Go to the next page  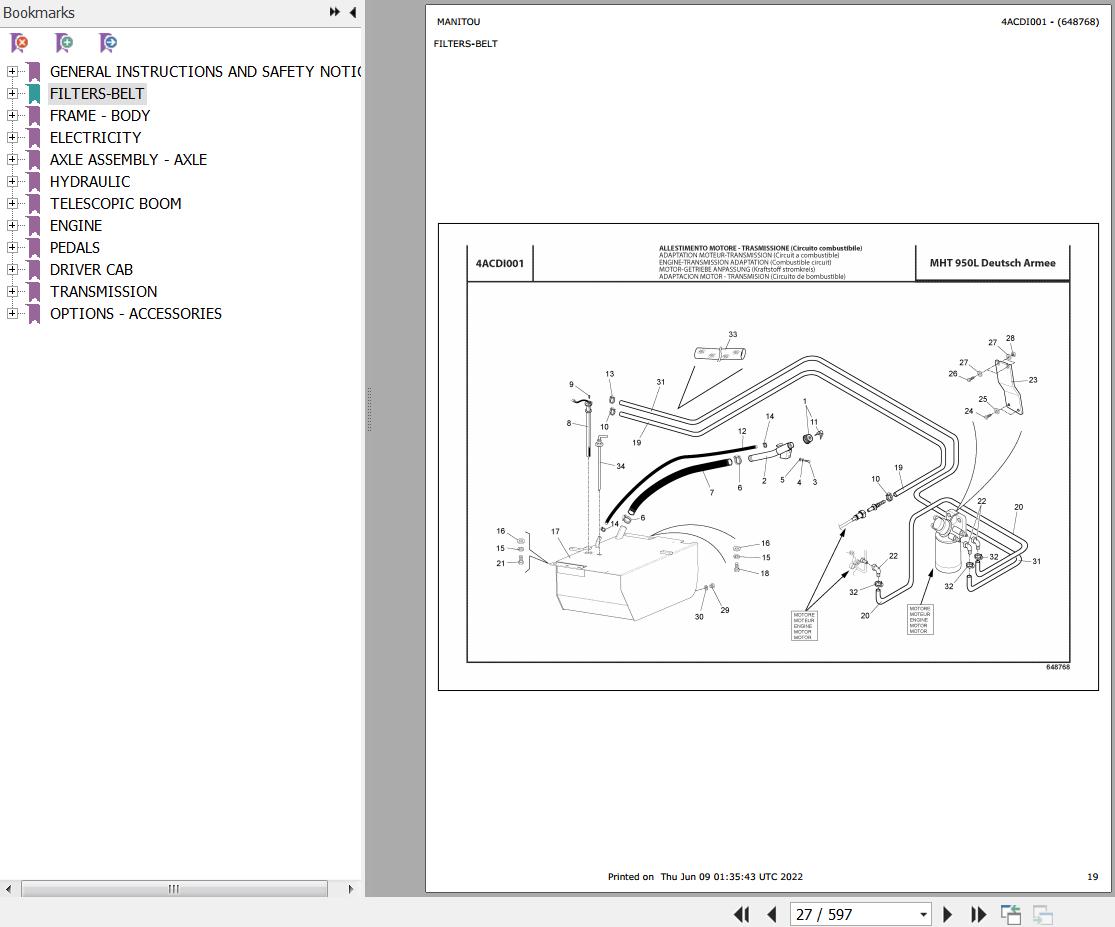[x=947, y=914]
